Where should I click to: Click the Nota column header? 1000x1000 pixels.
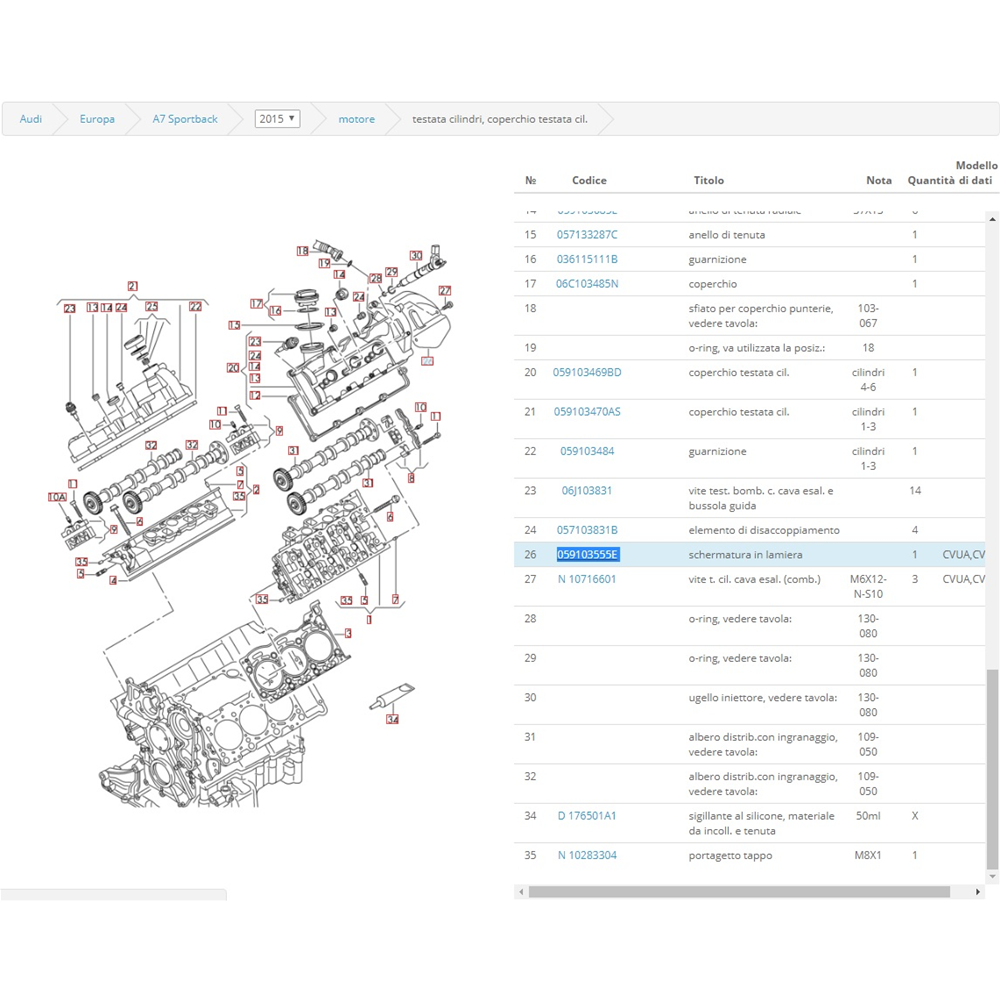[x=879, y=180]
